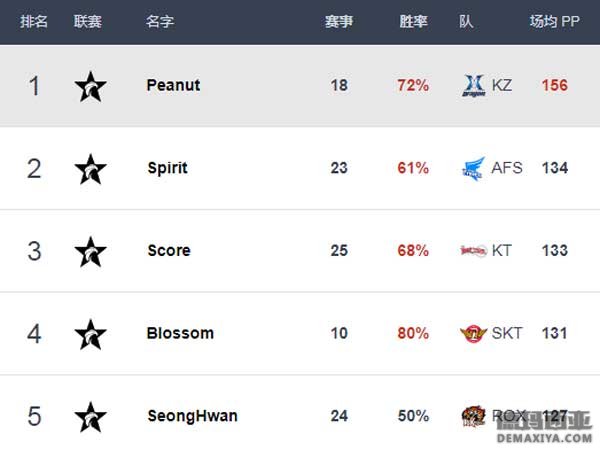Click the KT team logo
Viewport: 600px width, 450px height.
click(474, 251)
